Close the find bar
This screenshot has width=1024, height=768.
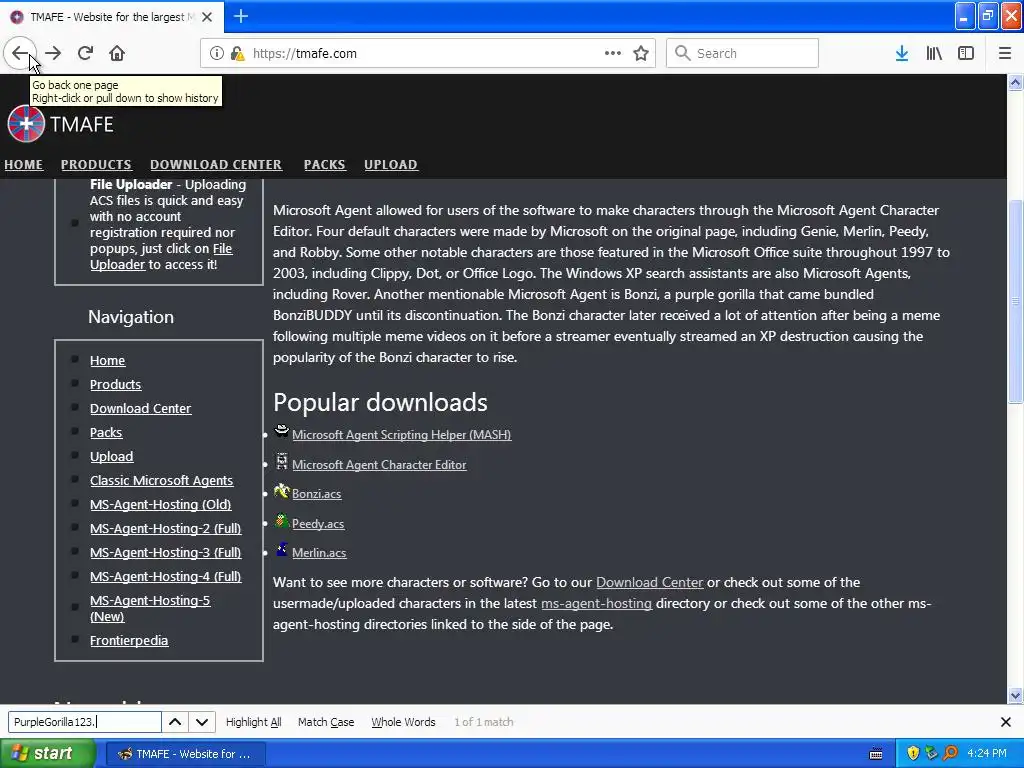coord(1006,722)
